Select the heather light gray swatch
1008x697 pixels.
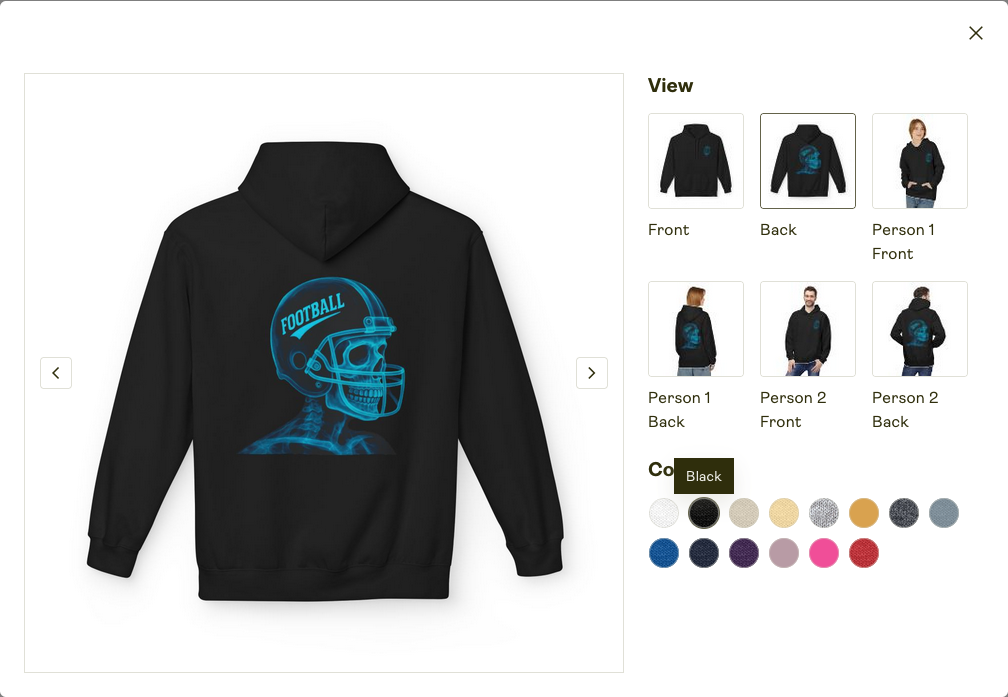click(824, 513)
